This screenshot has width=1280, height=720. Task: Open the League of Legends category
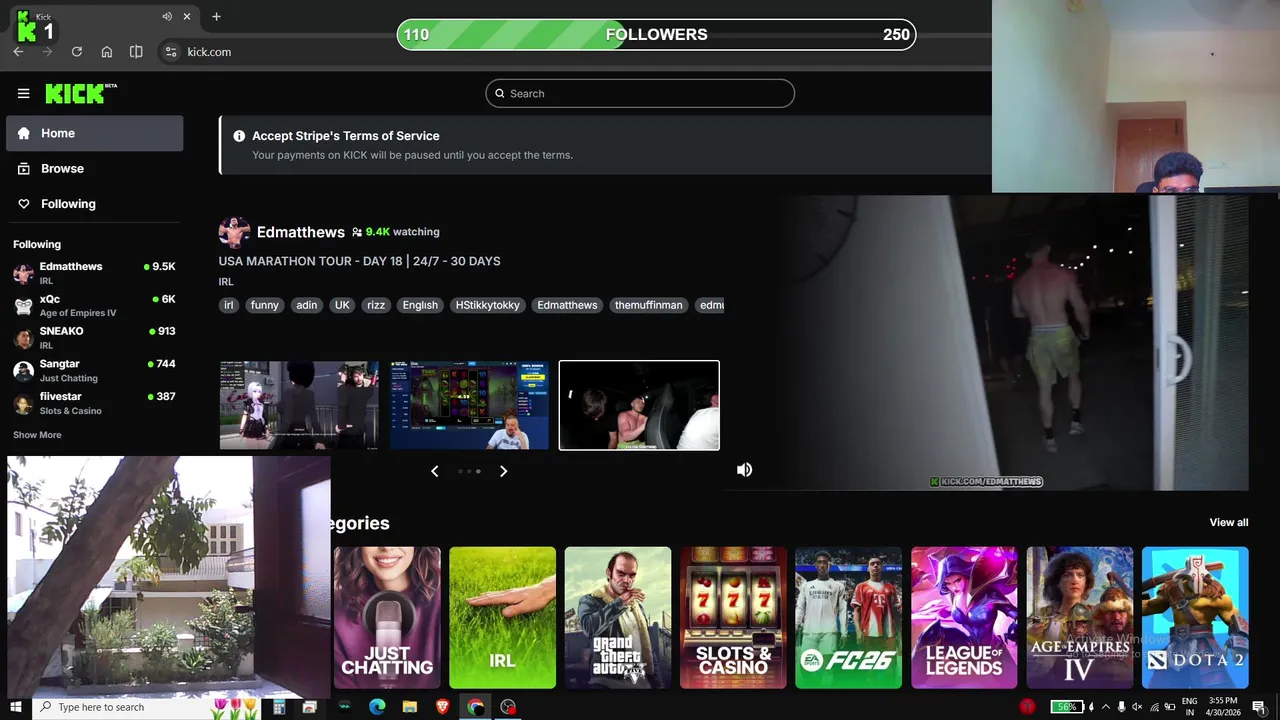coord(964,618)
